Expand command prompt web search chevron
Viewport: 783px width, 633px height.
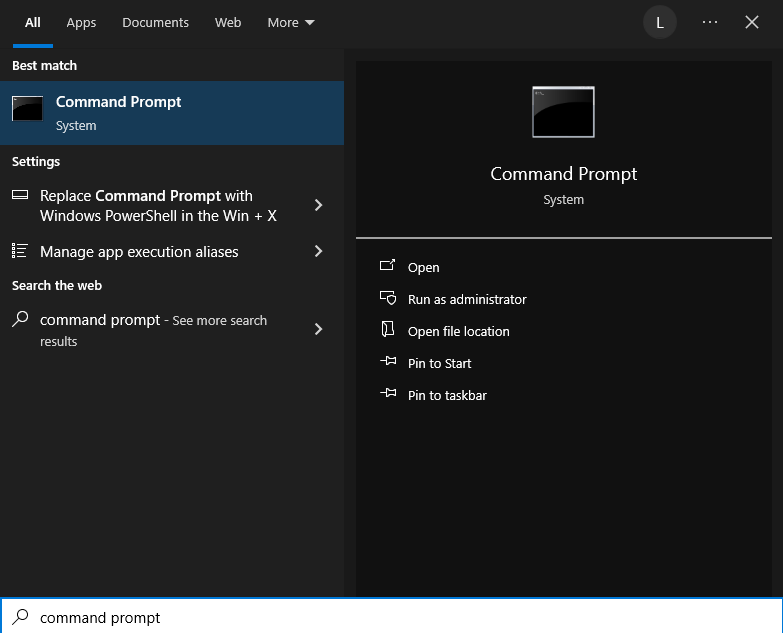(x=319, y=329)
